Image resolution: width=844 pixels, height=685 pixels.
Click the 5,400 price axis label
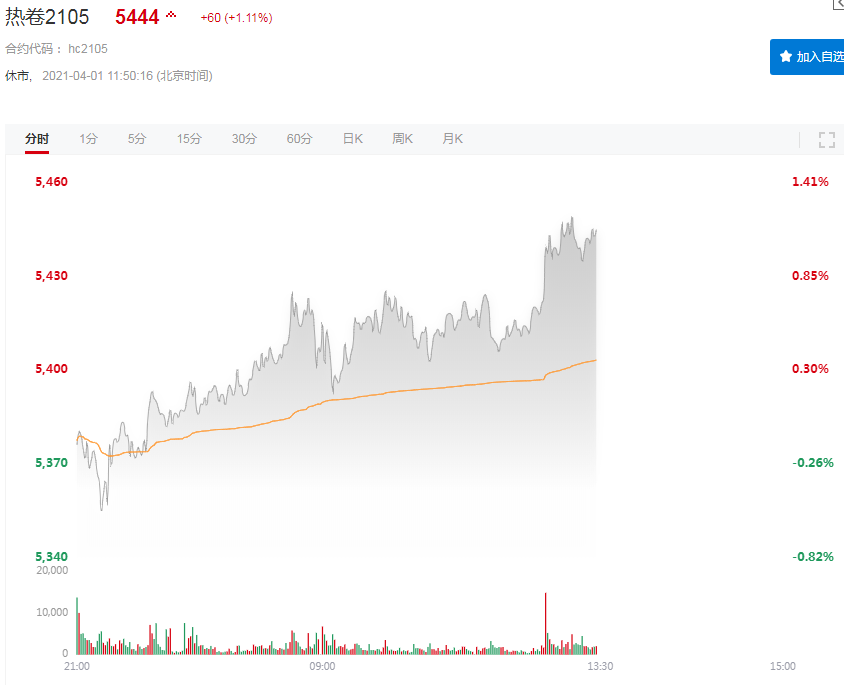coord(51,369)
